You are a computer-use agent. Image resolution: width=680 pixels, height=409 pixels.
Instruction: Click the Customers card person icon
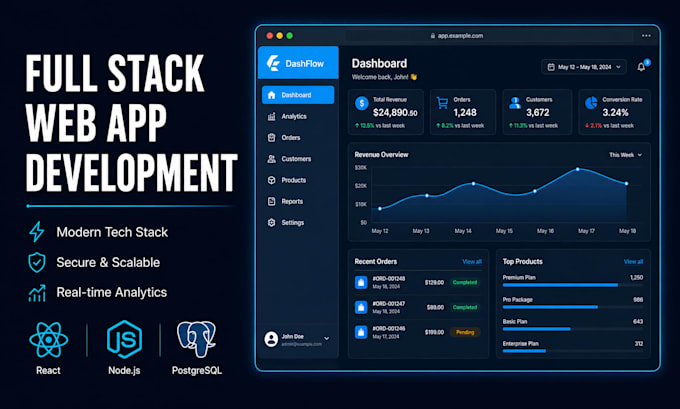click(x=515, y=103)
